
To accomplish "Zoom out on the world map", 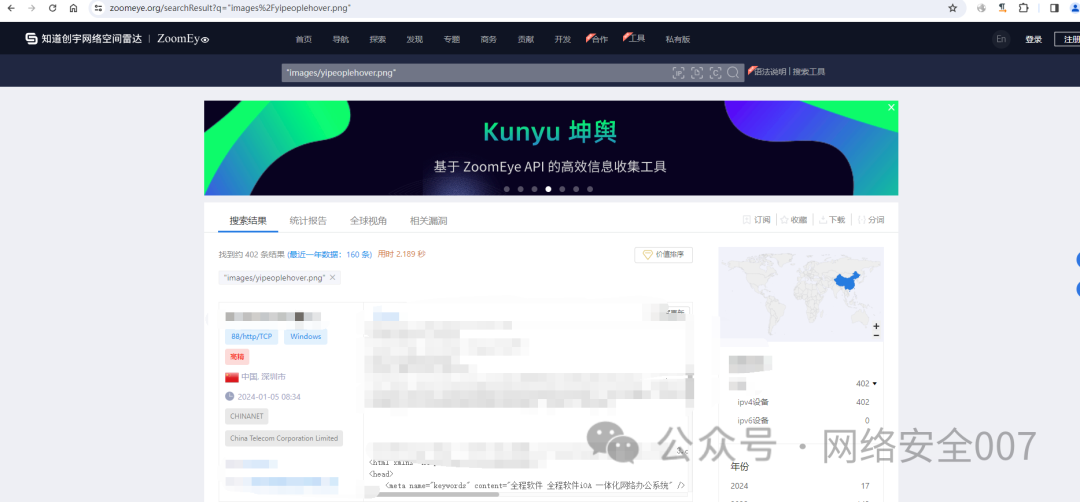I will [876, 335].
